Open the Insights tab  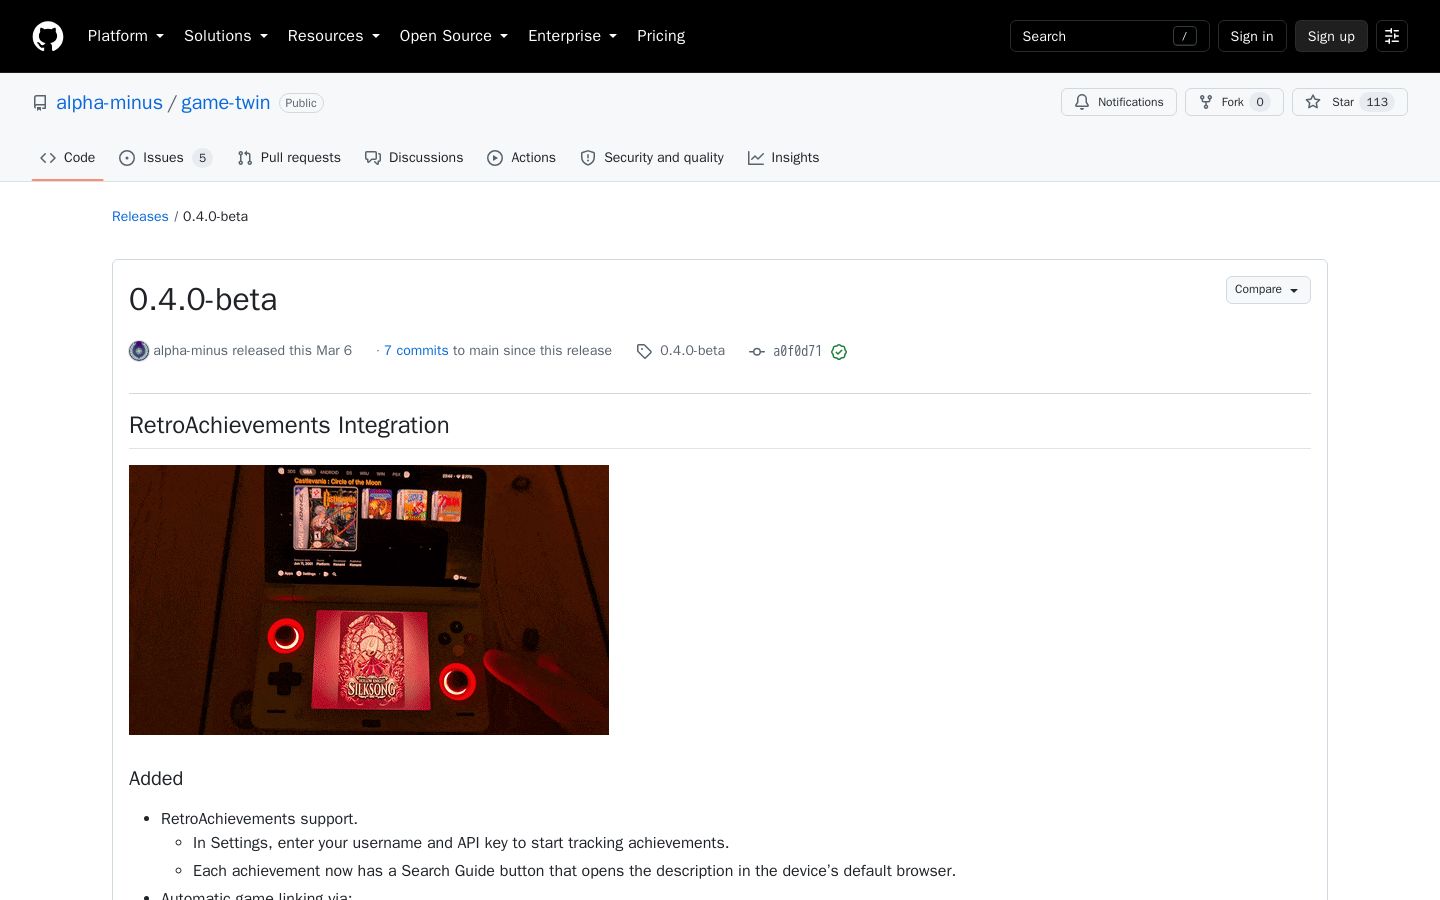click(783, 158)
